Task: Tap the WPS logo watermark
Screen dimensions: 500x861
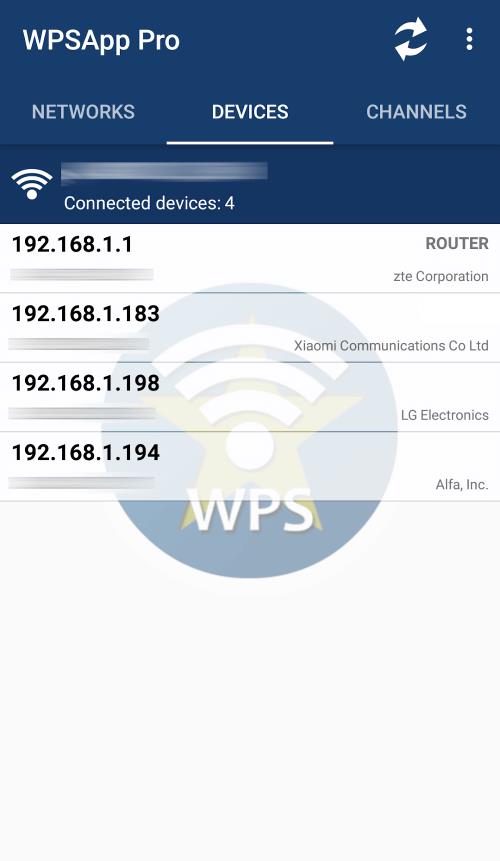Action: (x=250, y=431)
